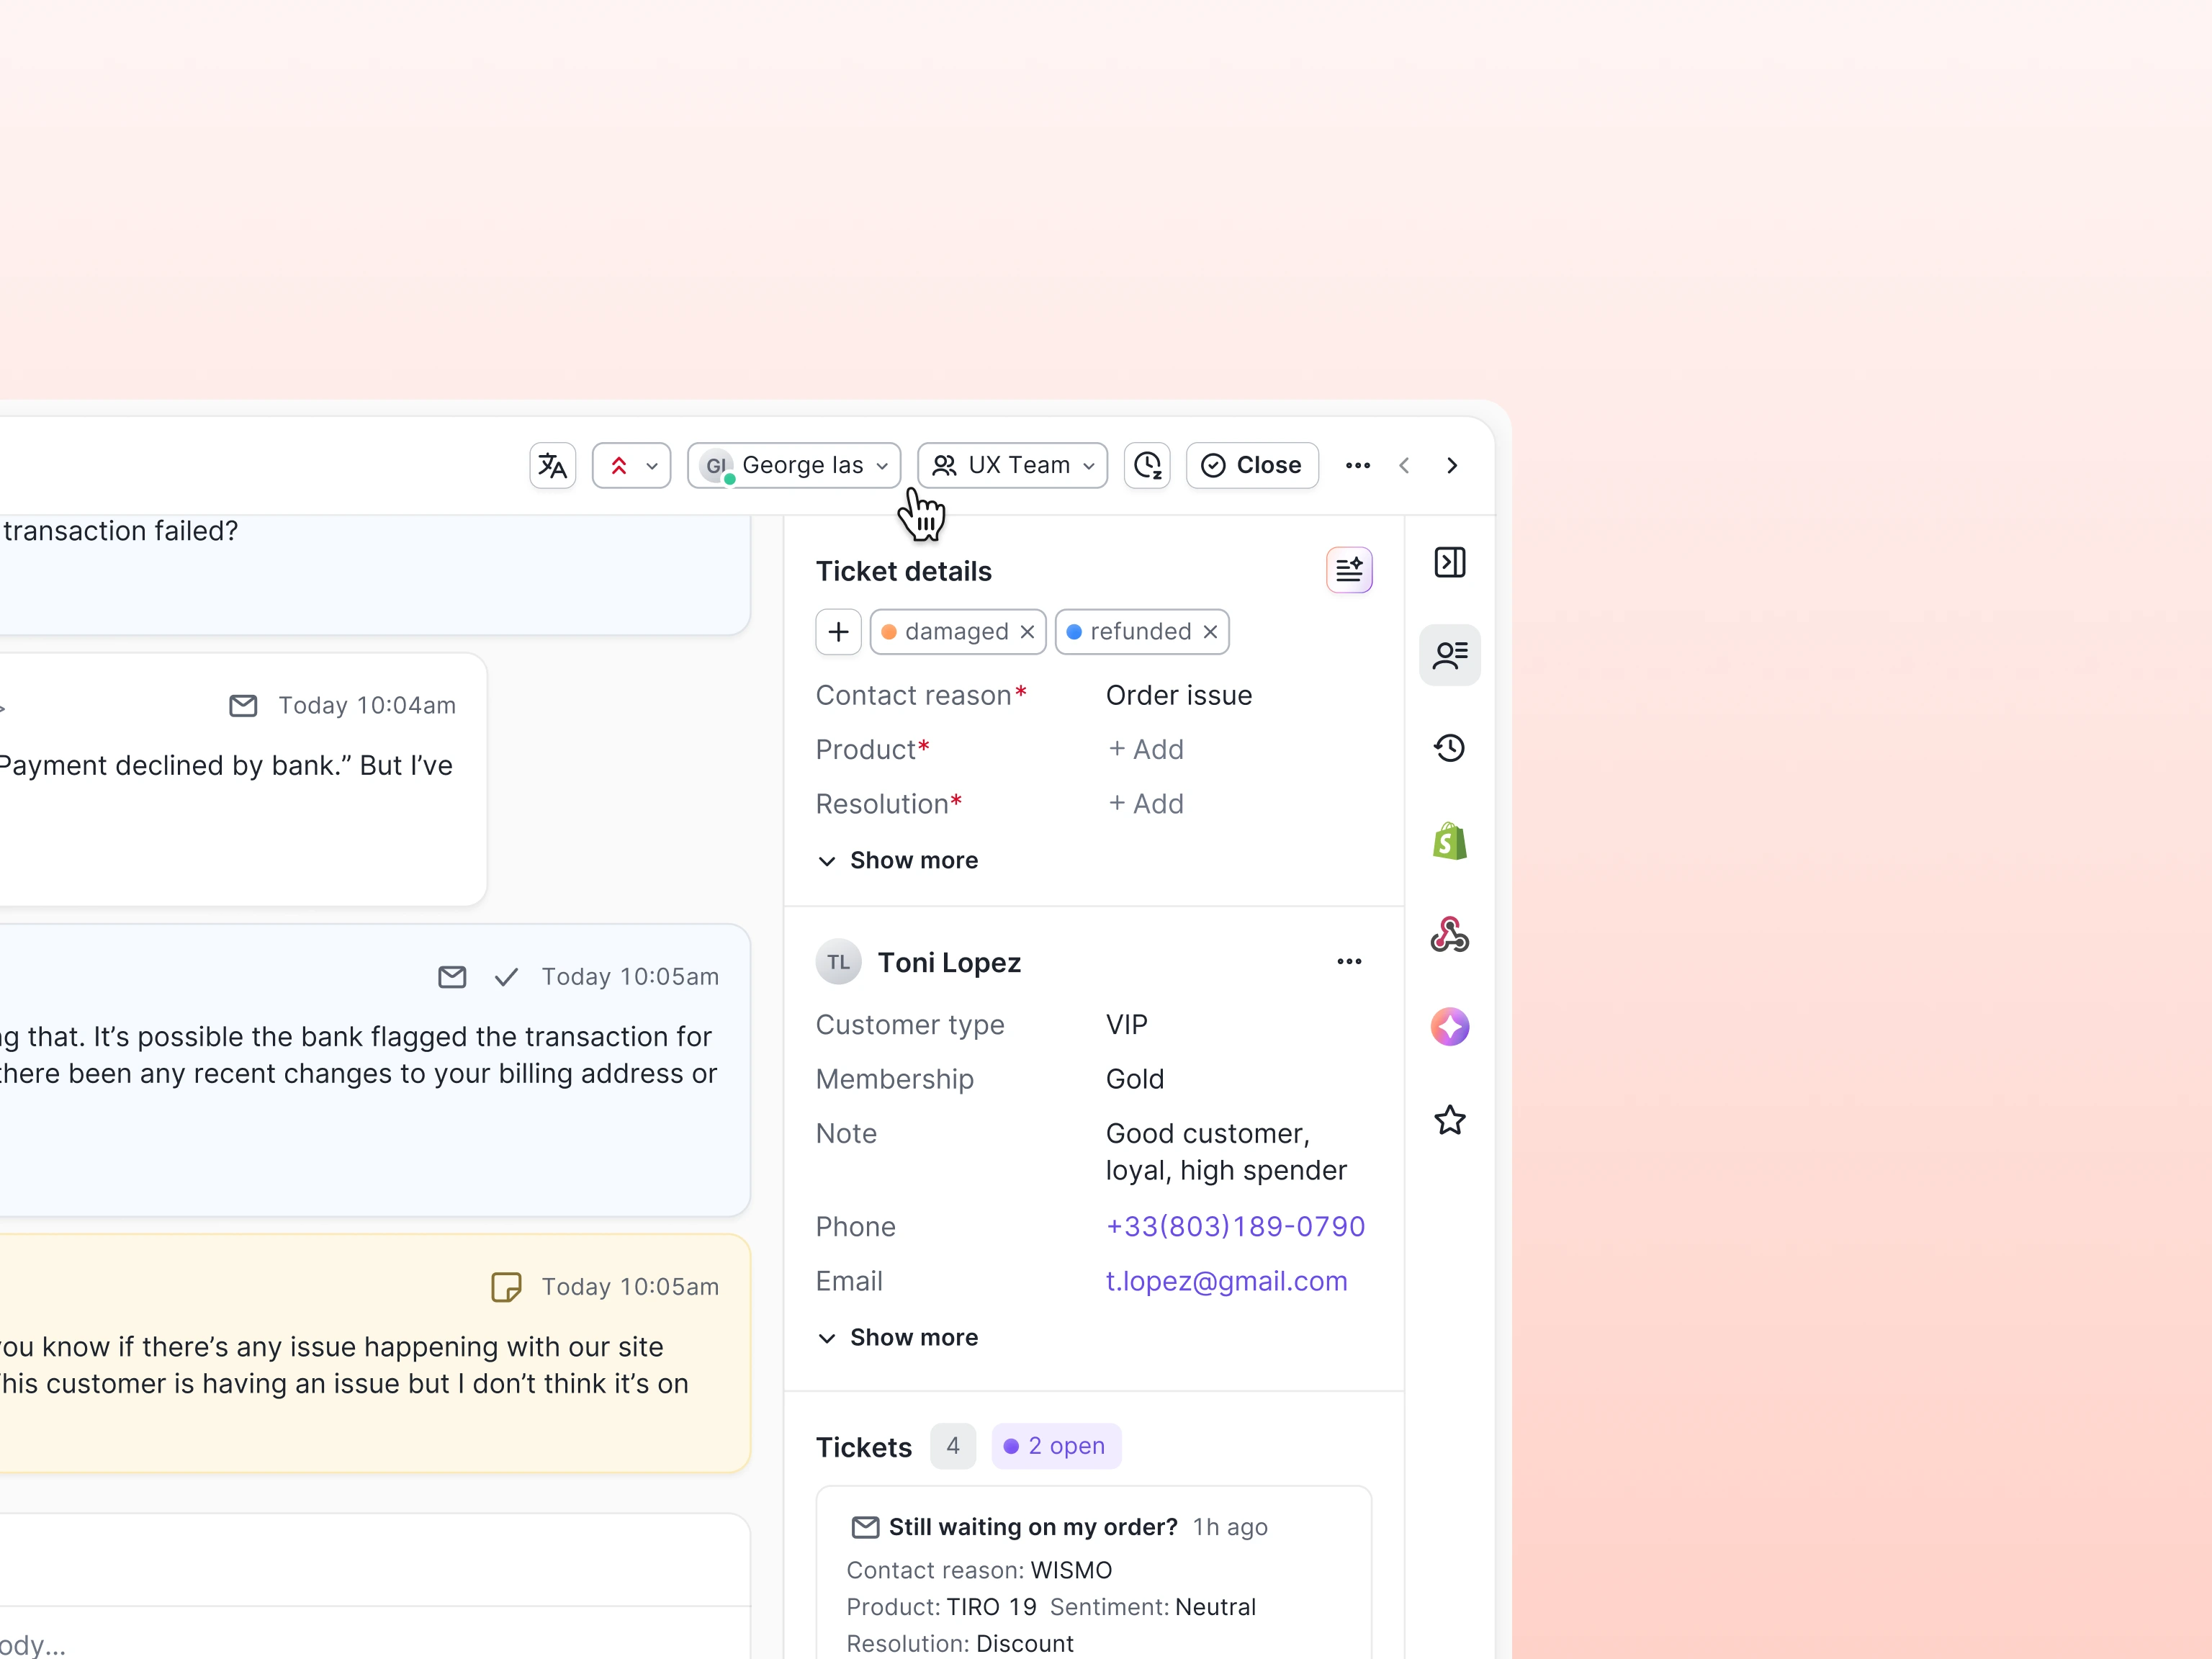Click email icon on 10:05am message
Screen dimensions: 2212x1659
point(452,977)
